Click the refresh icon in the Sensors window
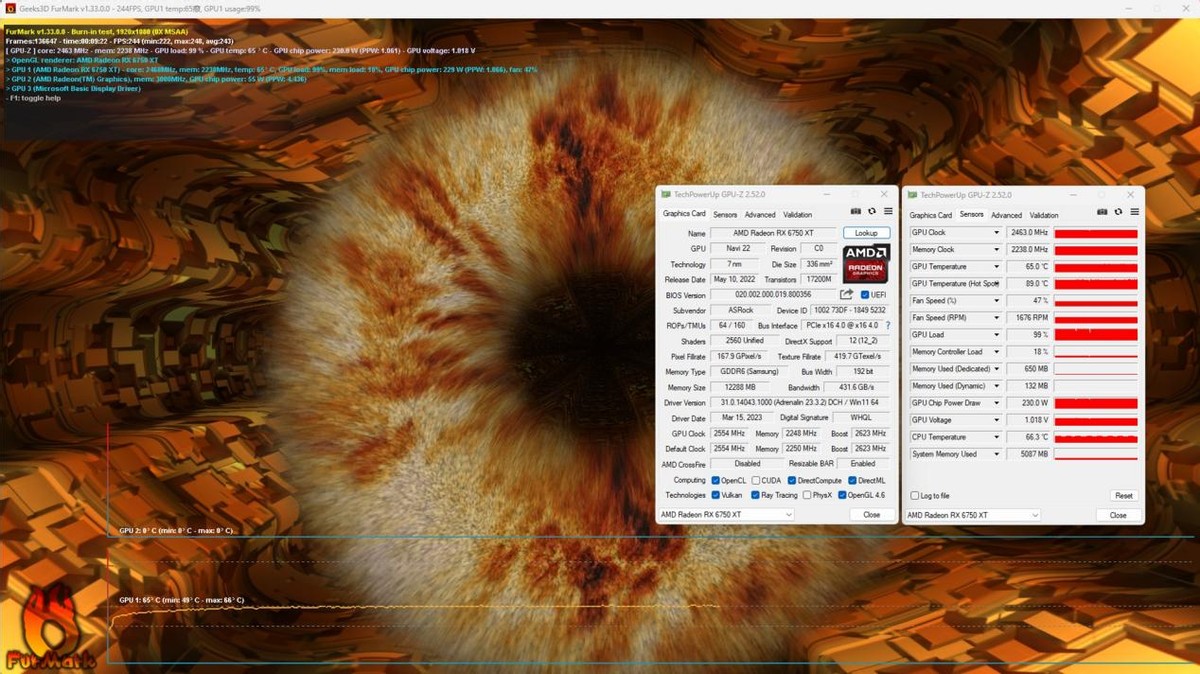Screen dimensions: 1200x674 click(x=1118, y=212)
